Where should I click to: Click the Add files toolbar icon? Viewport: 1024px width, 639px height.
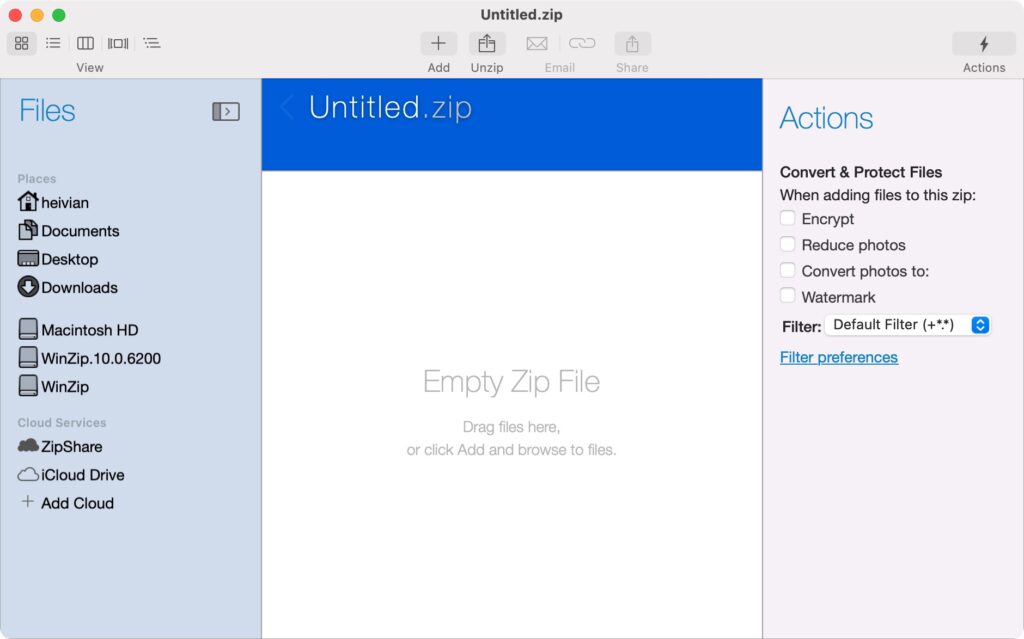pyautogui.click(x=438, y=43)
